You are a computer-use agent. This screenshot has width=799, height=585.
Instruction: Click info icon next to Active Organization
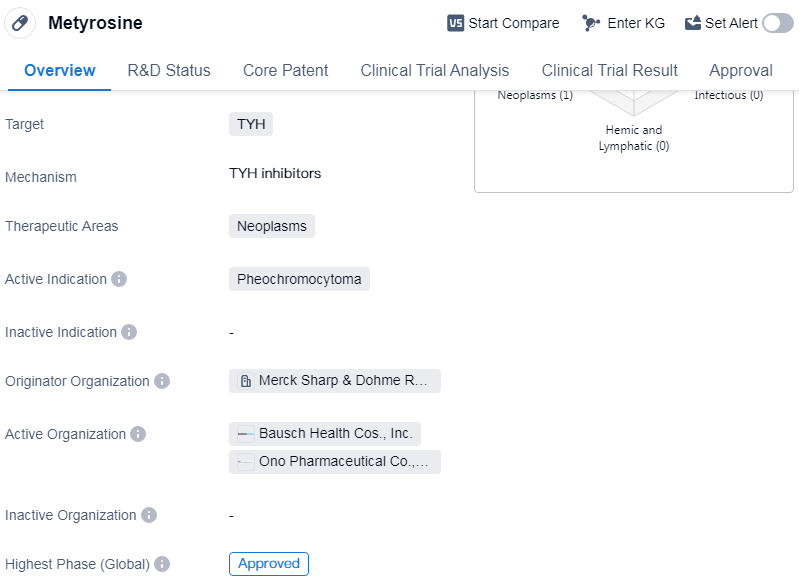click(138, 434)
